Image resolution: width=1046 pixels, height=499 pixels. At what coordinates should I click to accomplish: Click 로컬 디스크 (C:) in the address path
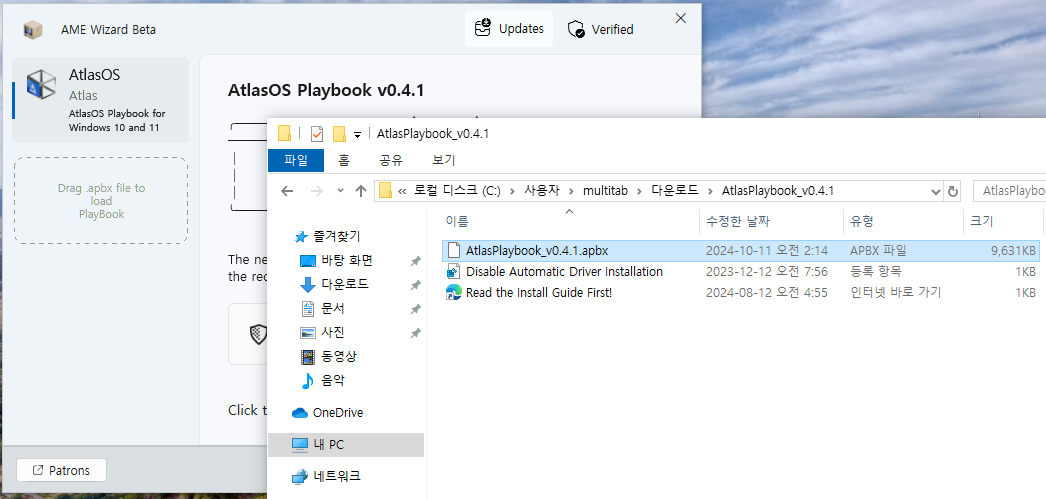(458, 191)
